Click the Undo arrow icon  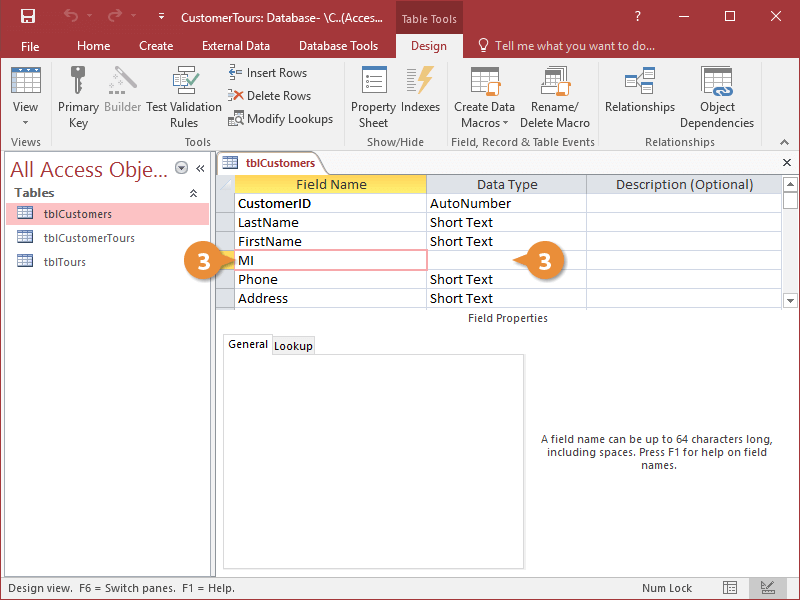pos(71,16)
